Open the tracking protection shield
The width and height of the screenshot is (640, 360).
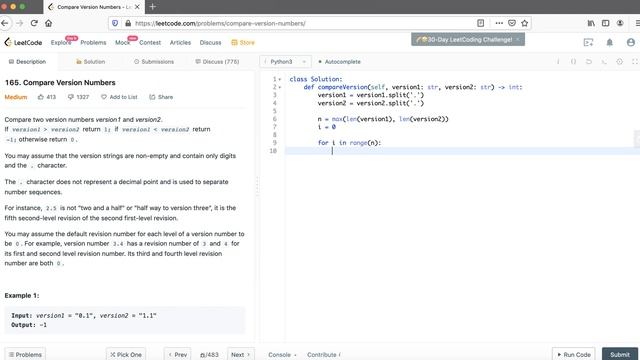pos(115,23)
